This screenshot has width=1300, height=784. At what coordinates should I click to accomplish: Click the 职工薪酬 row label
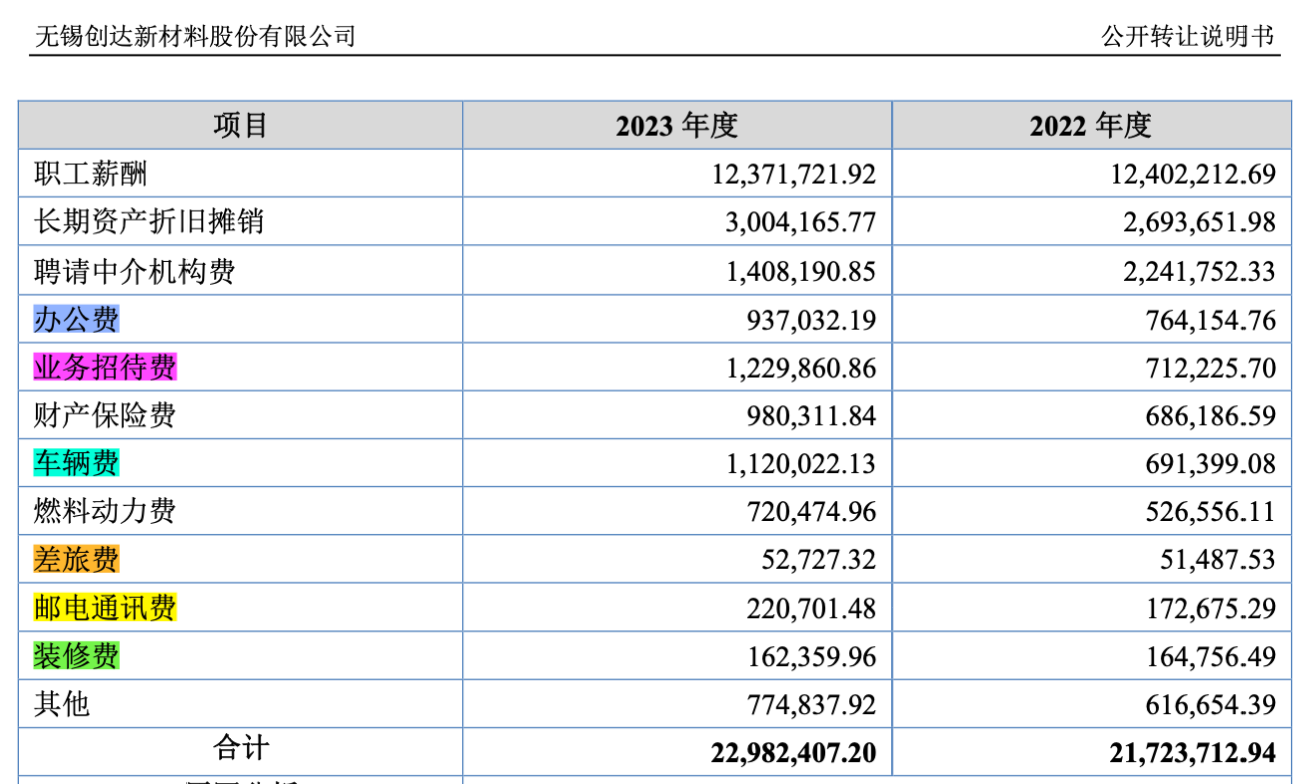[x=90, y=175]
